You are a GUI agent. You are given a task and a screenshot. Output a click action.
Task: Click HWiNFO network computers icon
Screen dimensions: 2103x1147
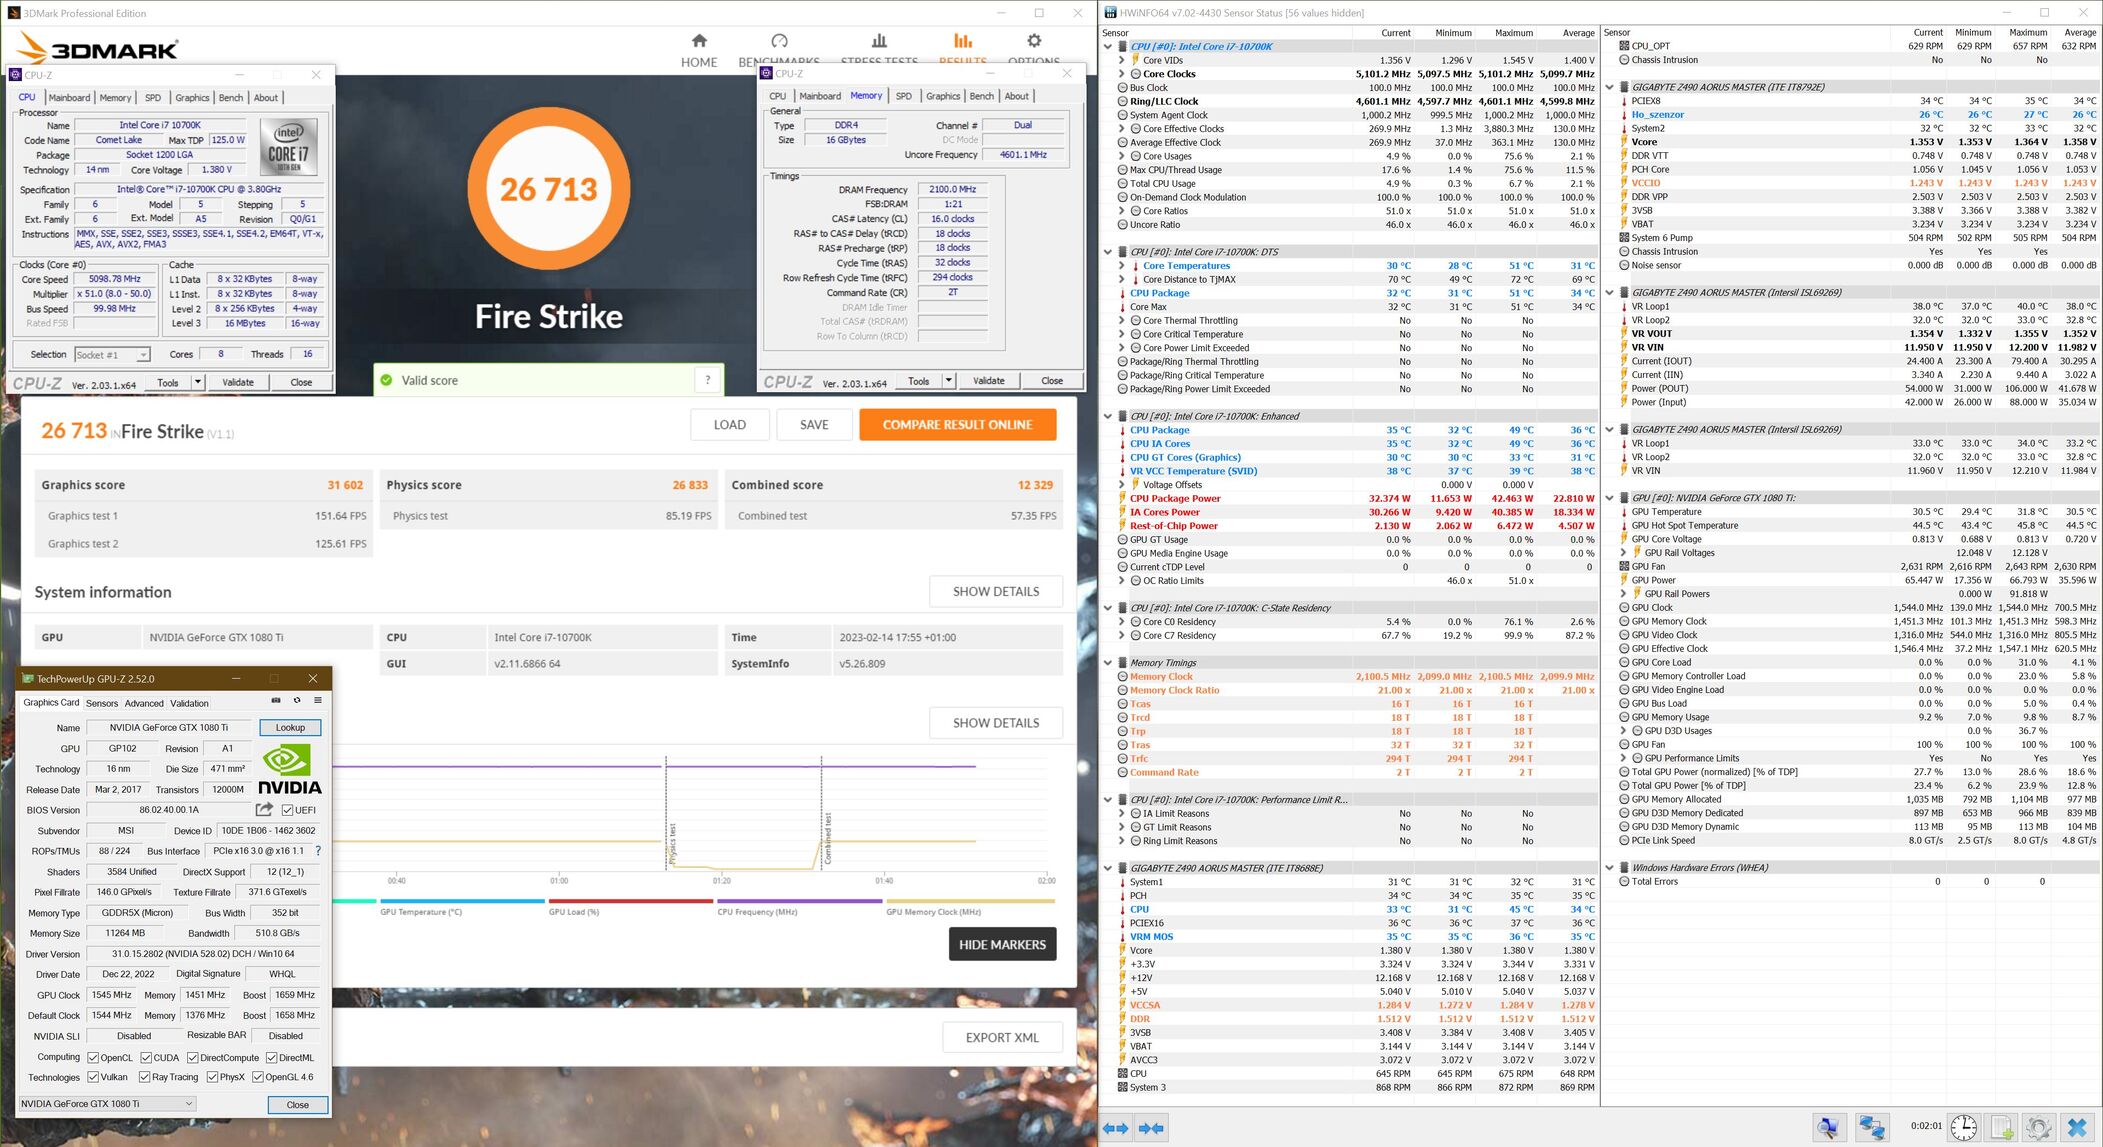coord(1871,1128)
